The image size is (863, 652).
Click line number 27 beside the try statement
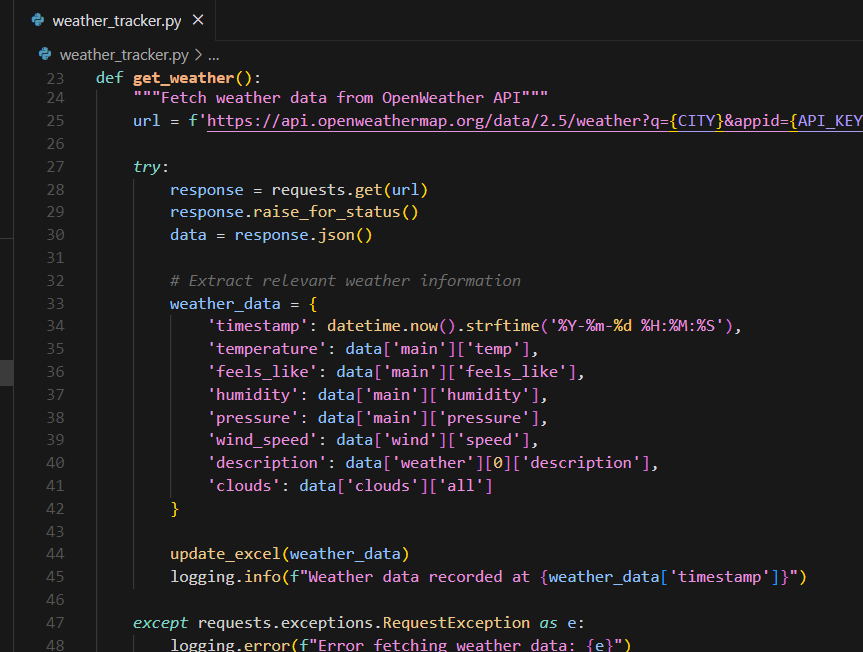coord(54,166)
